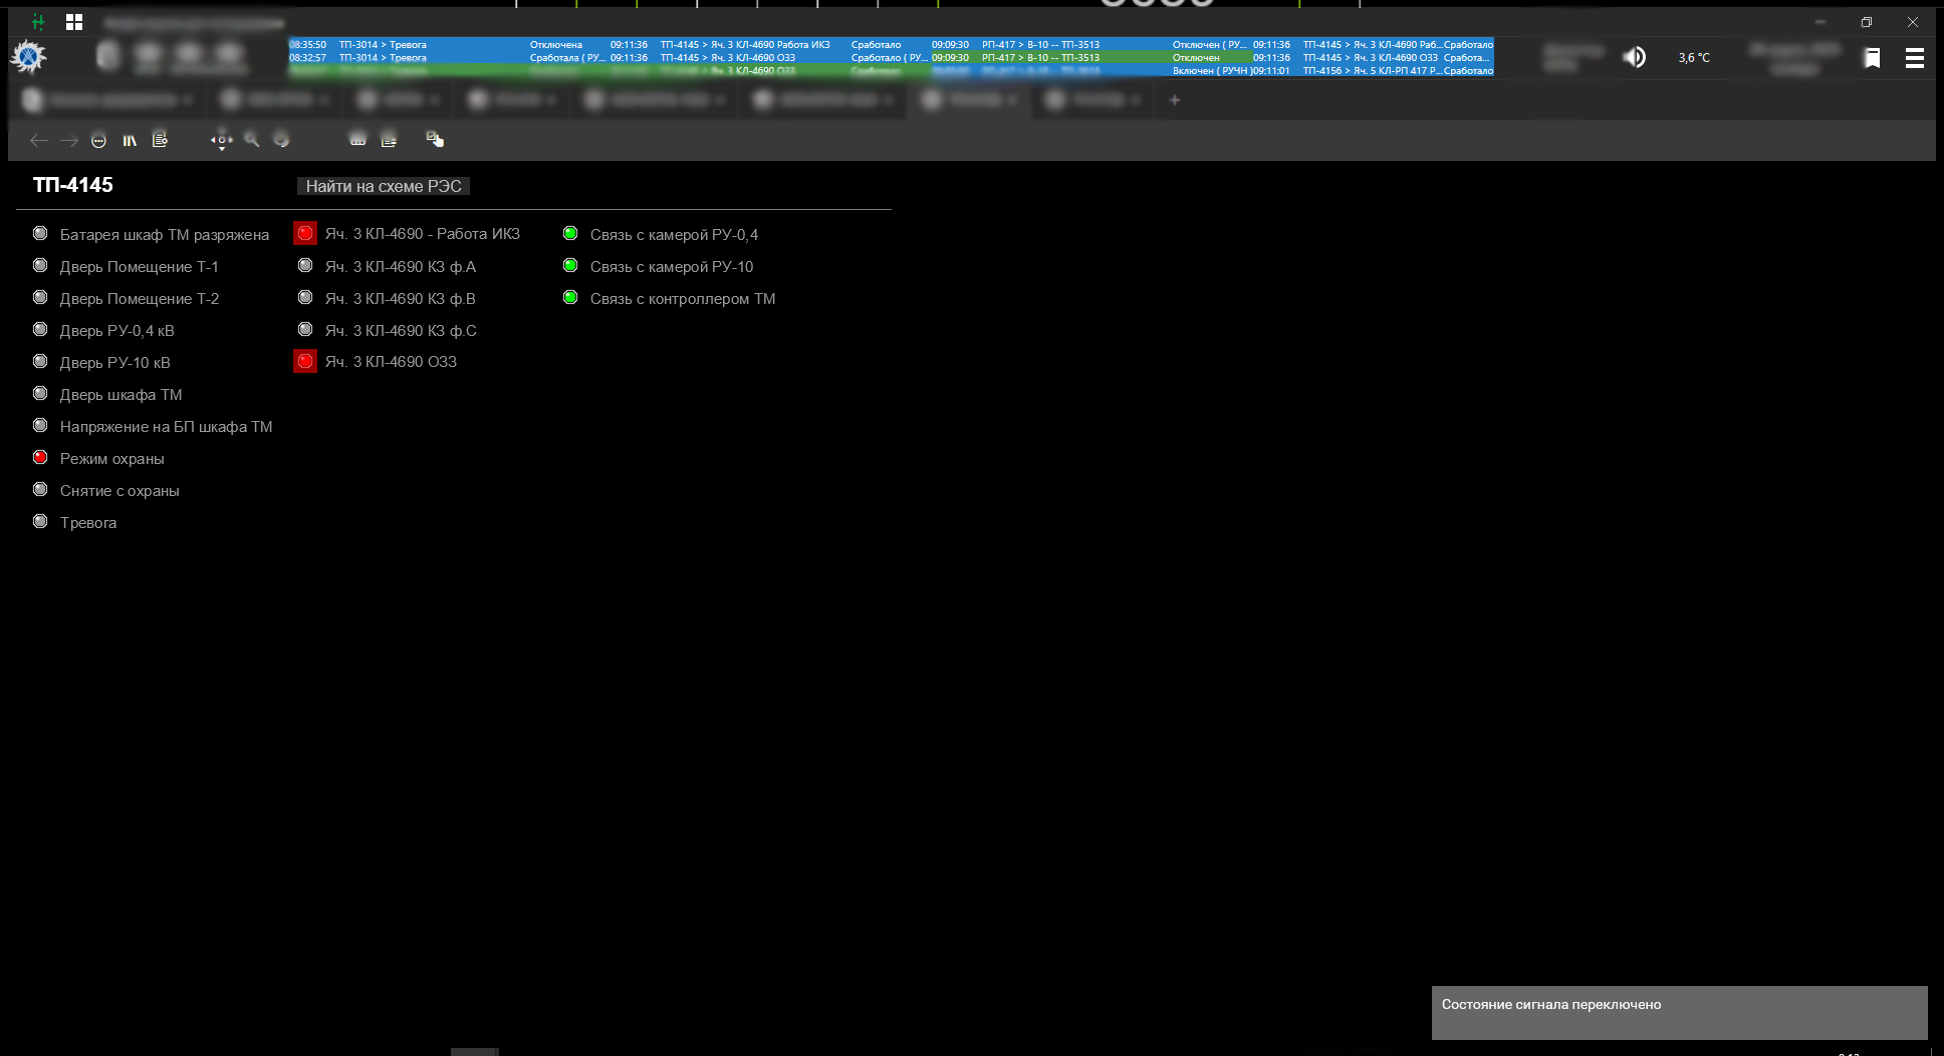Click the back arrow navigation icon
Screen dimensions: 1944x1056
(38, 140)
